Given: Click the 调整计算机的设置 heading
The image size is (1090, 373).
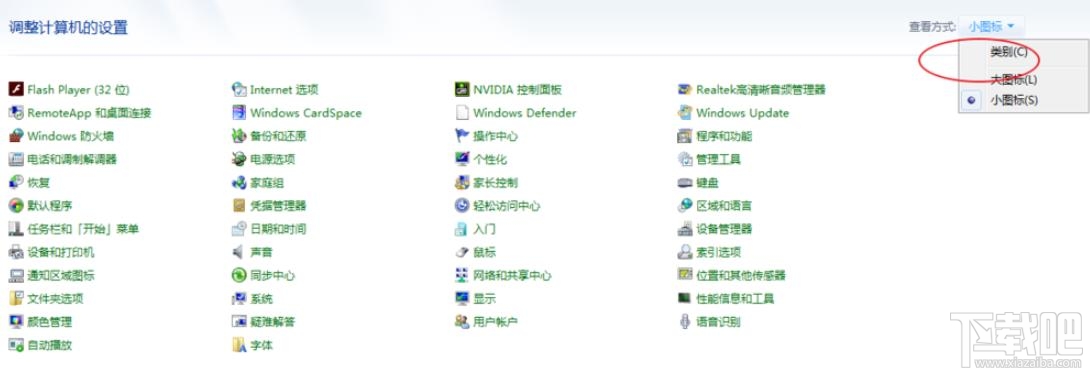Looking at the screenshot, I should (68, 28).
